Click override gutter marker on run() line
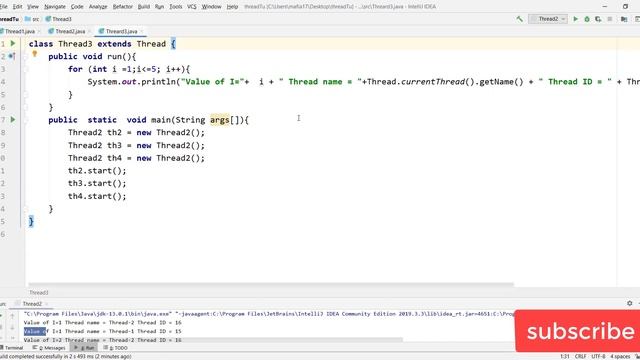This screenshot has width=640, height=360. click(x=12, y=56)
